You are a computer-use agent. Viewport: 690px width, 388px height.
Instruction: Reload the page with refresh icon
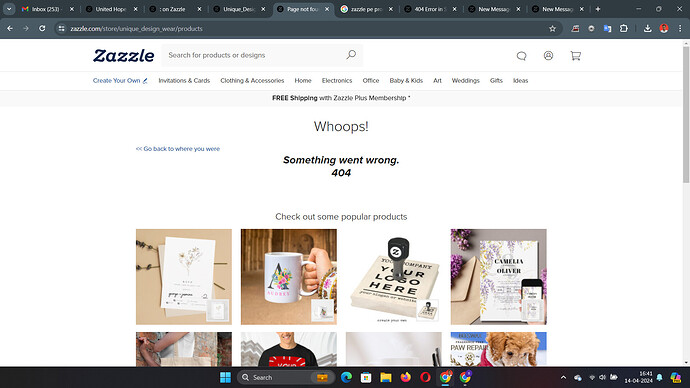(x=42, y=29)
